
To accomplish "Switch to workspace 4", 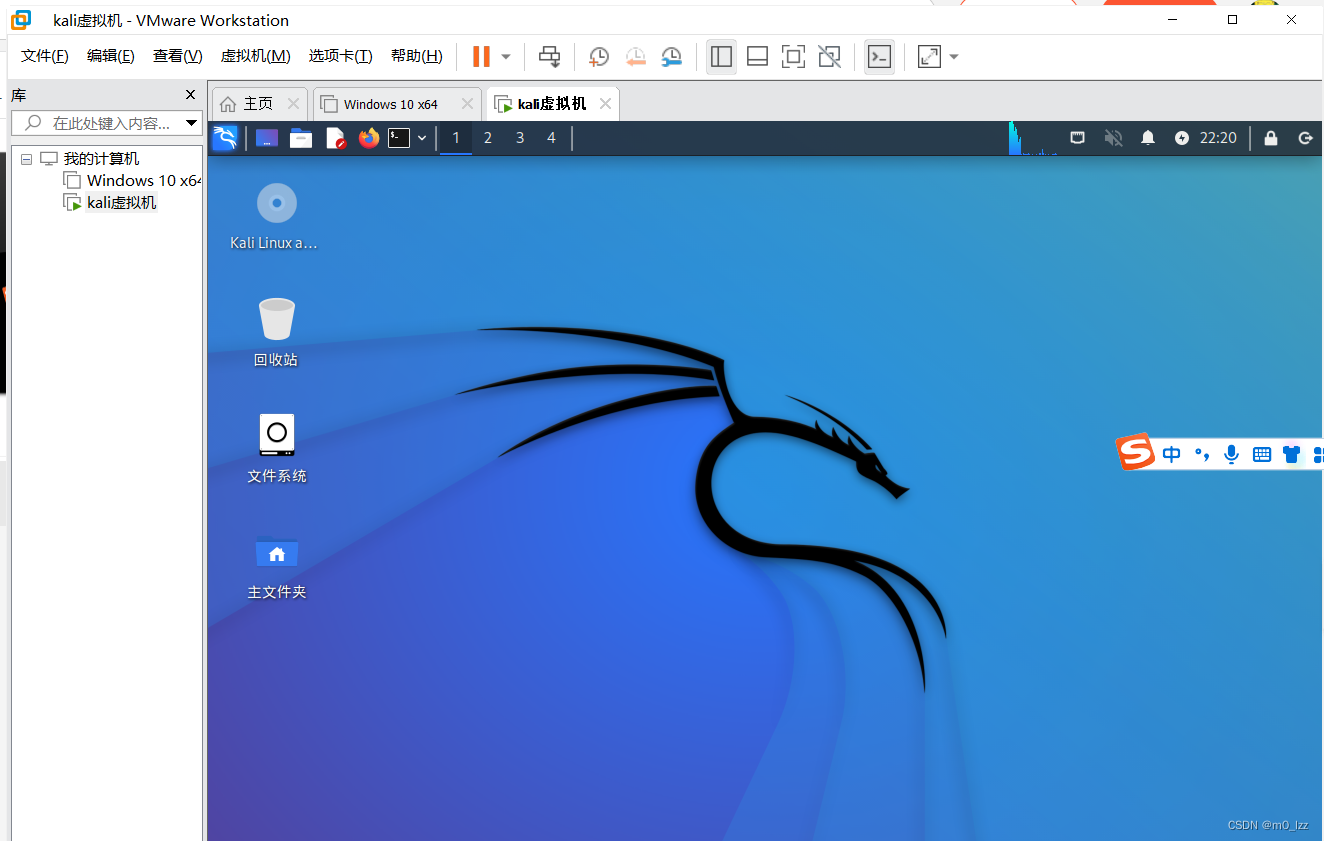I will click(x=551, y=138).
